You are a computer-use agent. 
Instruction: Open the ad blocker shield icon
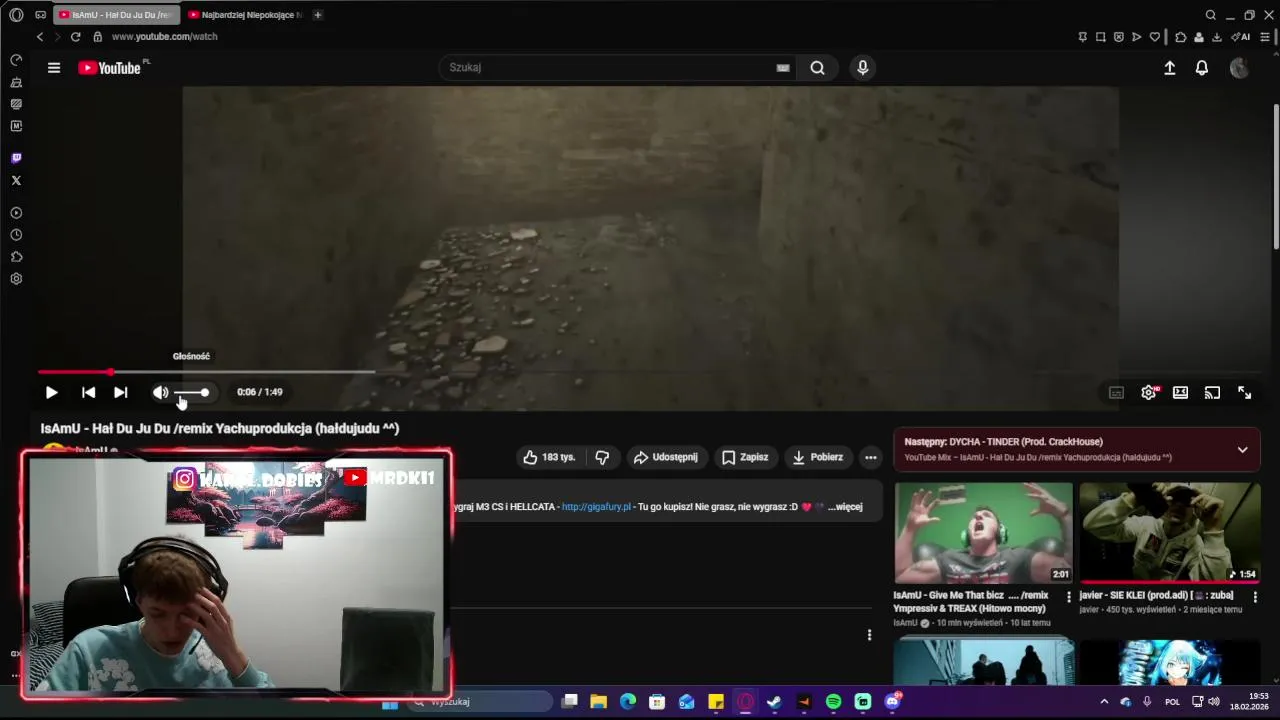point(1118,37)
